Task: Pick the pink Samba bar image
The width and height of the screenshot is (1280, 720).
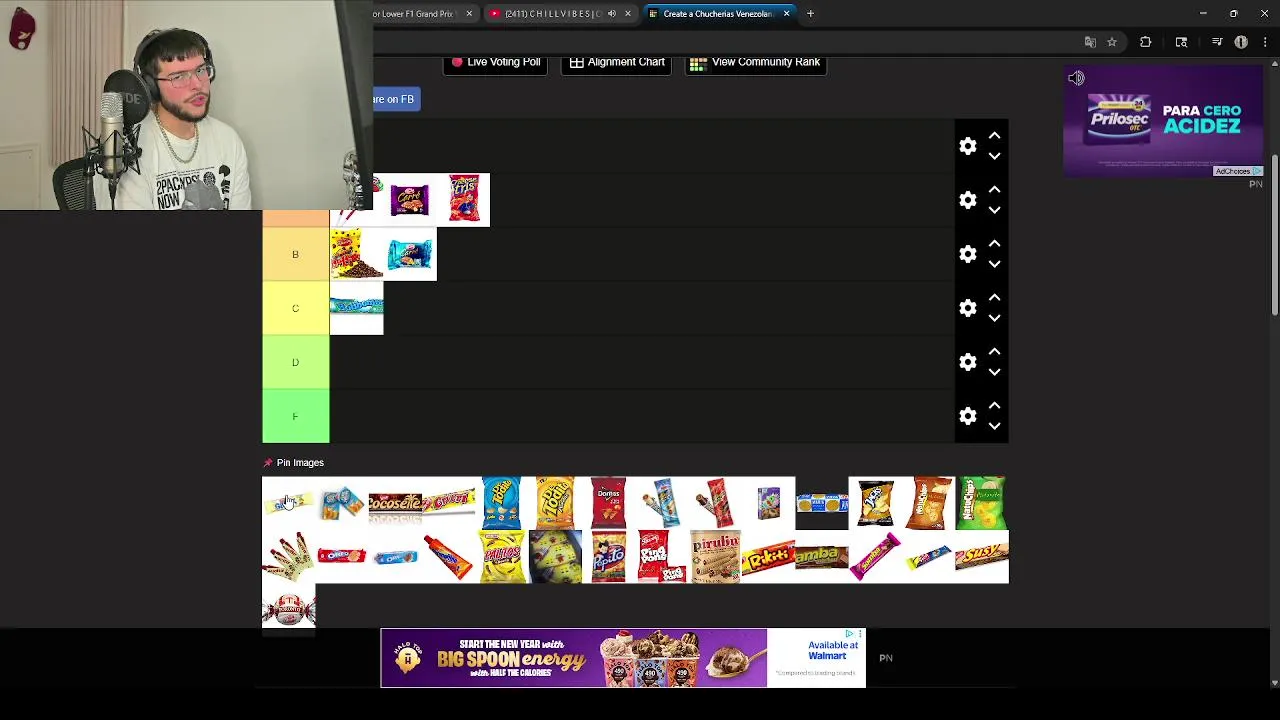Action: [x=875, y=557]
